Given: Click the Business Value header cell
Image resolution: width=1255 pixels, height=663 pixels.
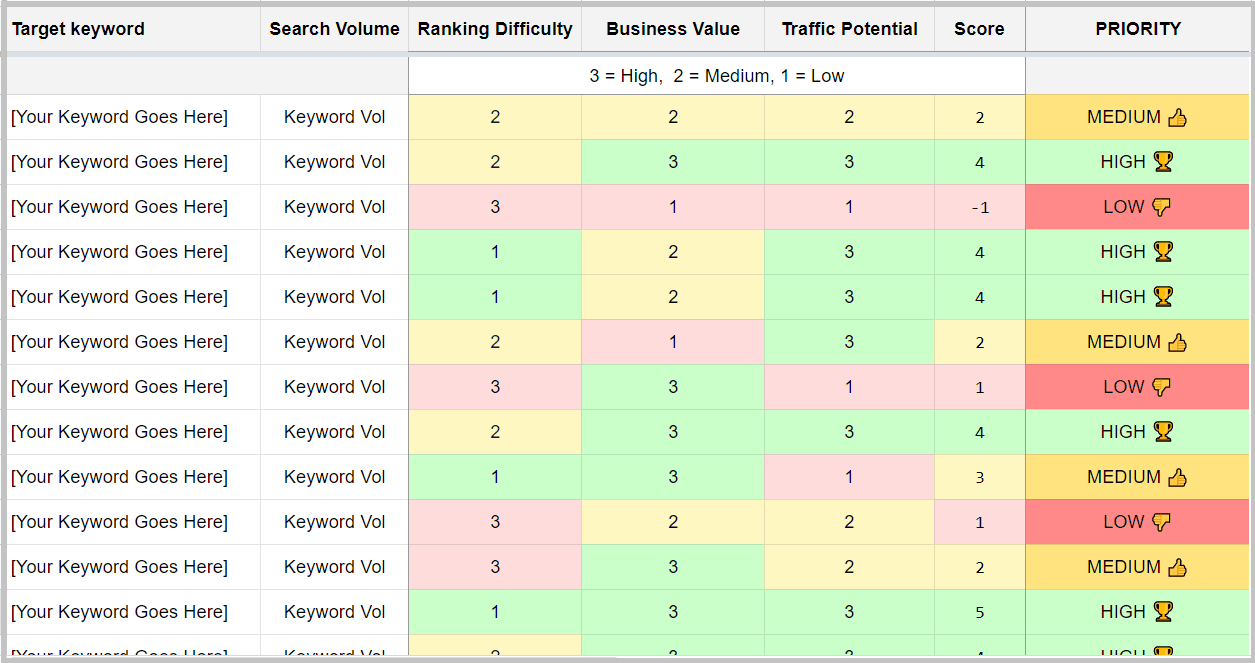Looking at the screenshot, I should click(673, 29).
